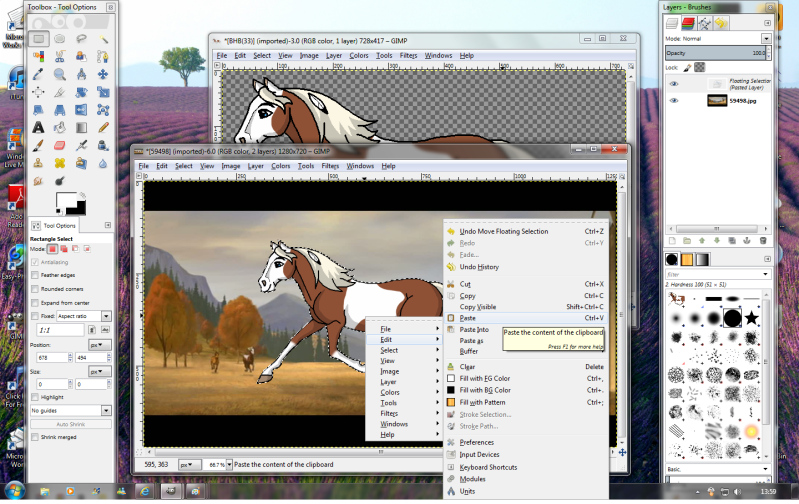Click the Auto Shrink button
The height and width of the screenshot is (504, 799).
[x=71, y=424]
